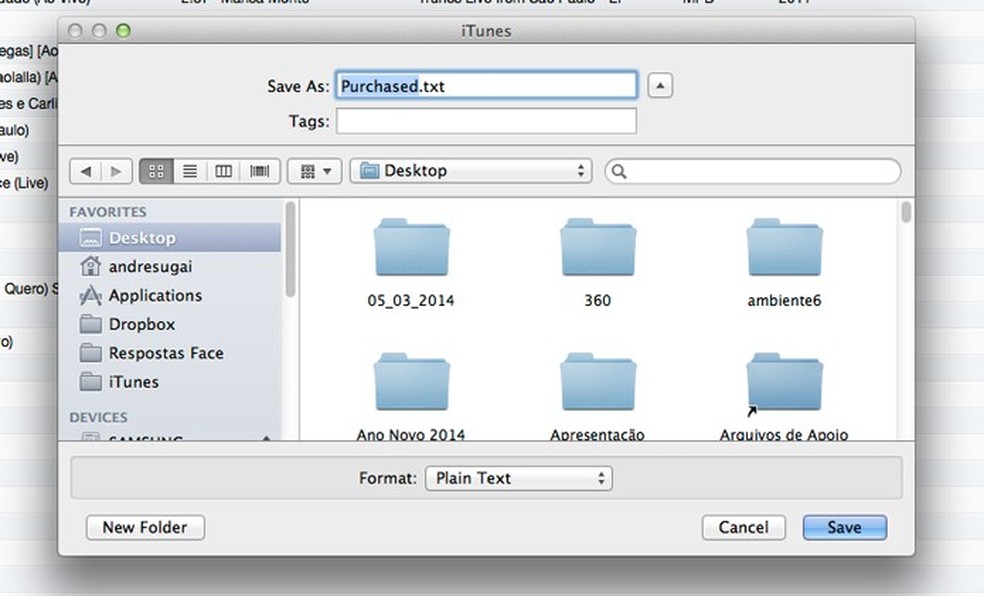This screenshot has width=984, height=596.
Task: Switch to Cover Flow view
Action: (x=259, y=171)
